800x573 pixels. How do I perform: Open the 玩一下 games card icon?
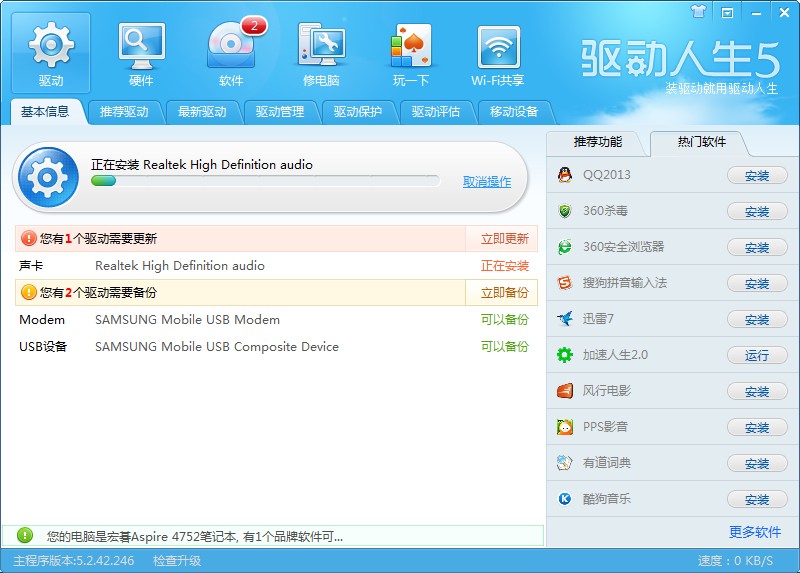411,53
